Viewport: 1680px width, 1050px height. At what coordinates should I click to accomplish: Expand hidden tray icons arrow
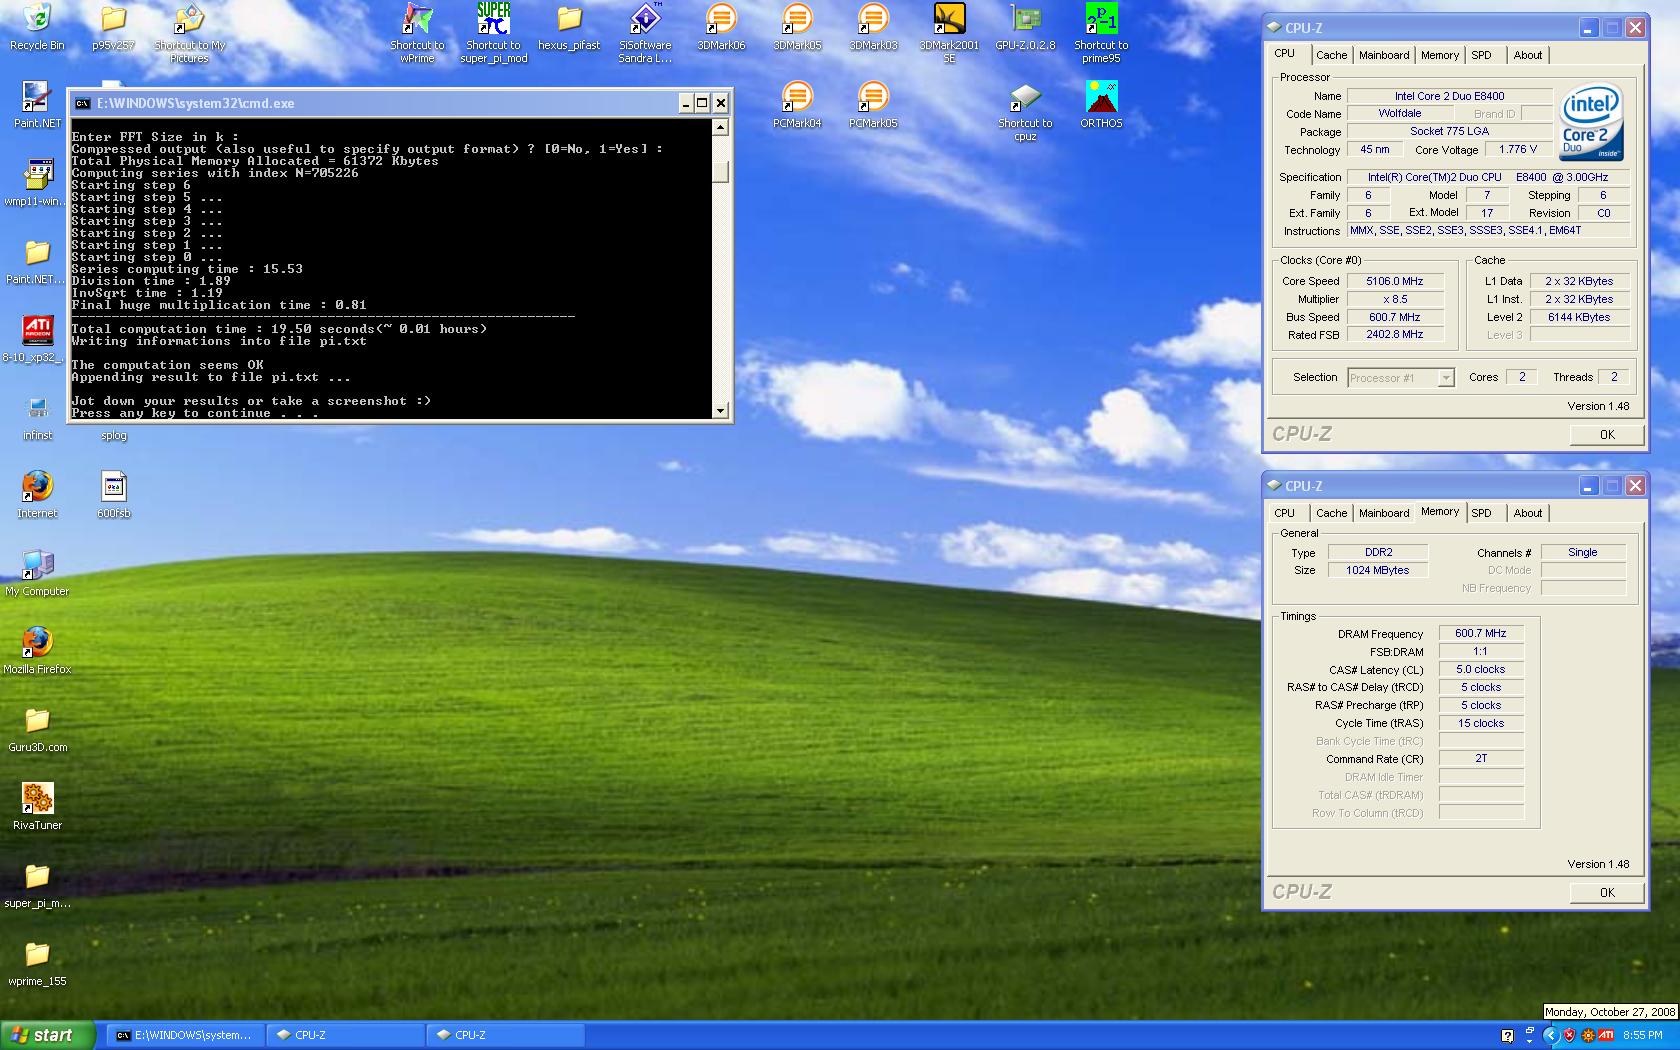1551,1036
